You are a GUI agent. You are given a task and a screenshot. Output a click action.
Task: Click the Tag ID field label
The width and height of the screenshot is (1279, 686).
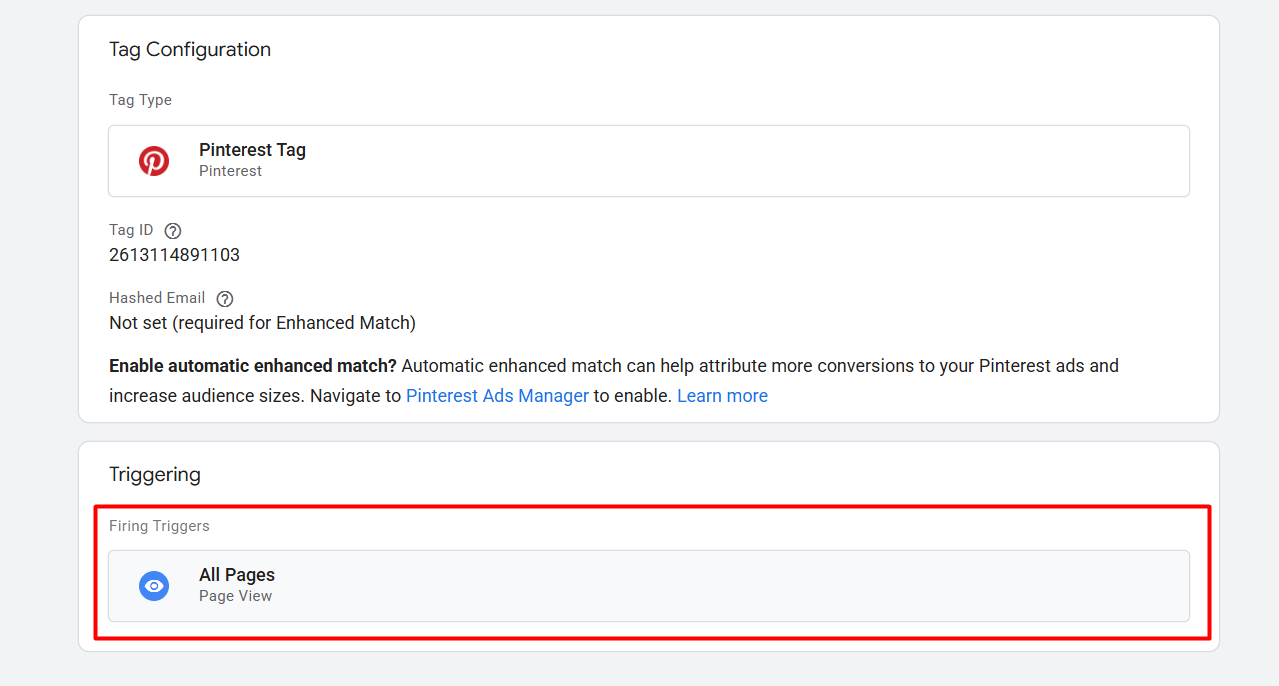(131, 231)
